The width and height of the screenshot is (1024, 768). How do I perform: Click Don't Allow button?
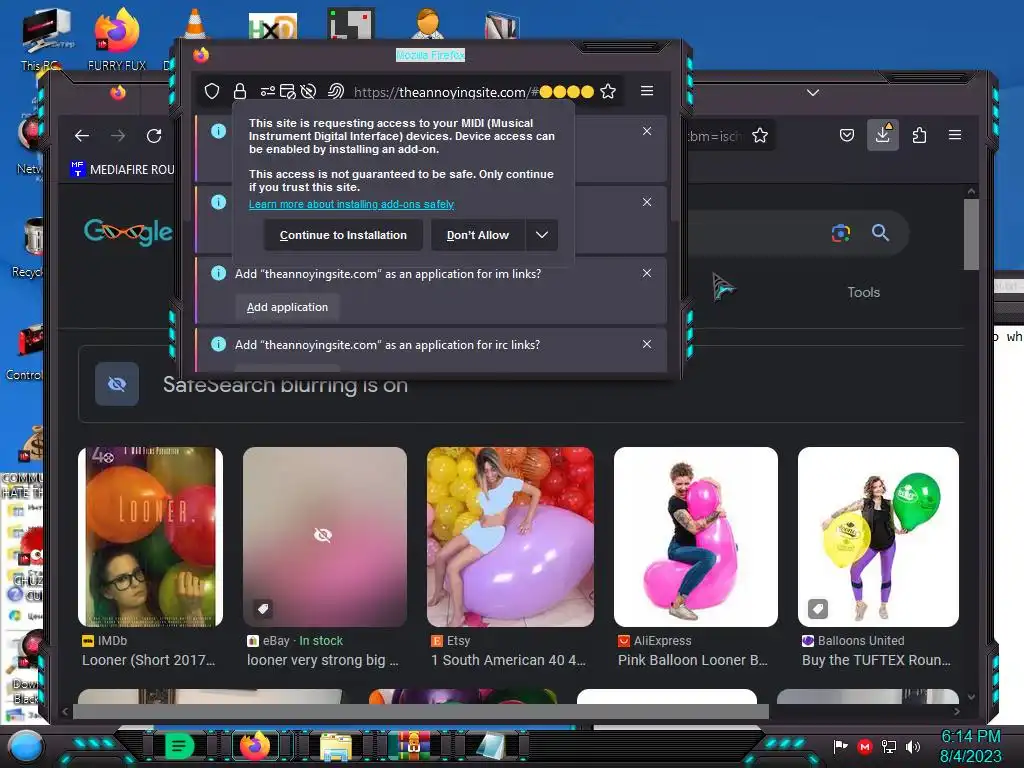(x=477, y=235)
